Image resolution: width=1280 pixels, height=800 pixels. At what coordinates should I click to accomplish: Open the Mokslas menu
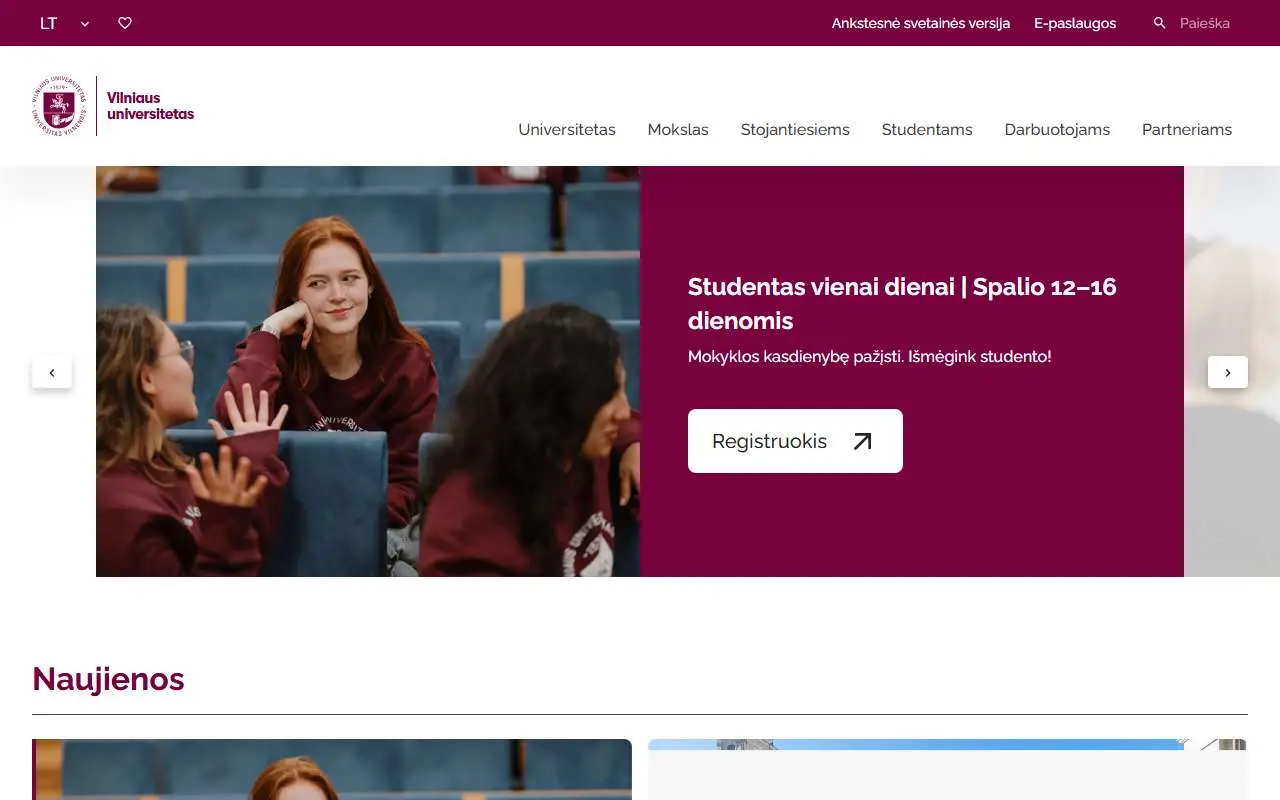678,129
